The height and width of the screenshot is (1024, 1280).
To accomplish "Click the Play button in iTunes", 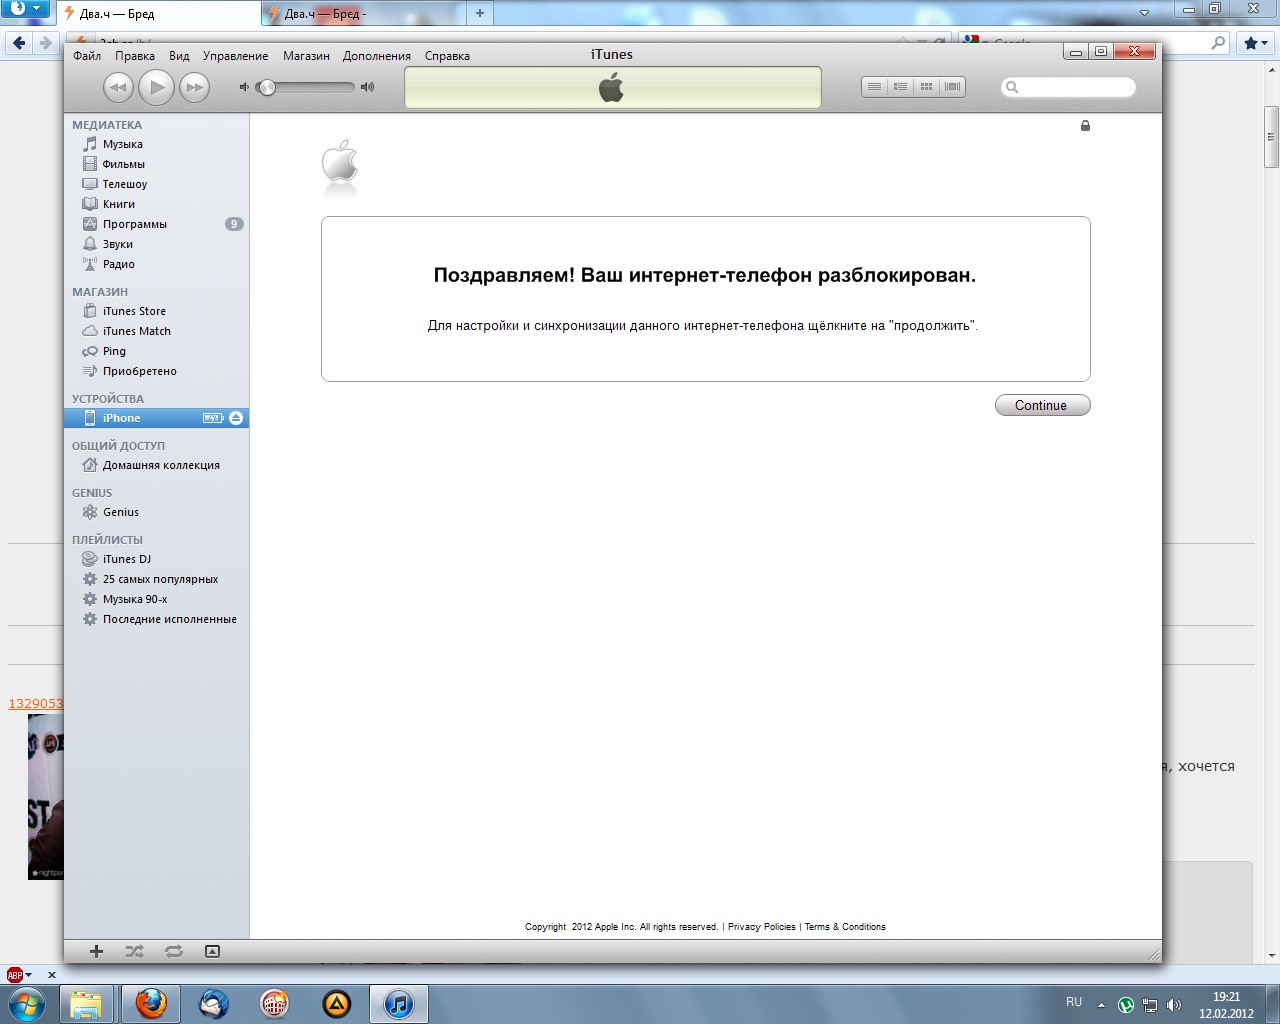I will tap(156, 87).
